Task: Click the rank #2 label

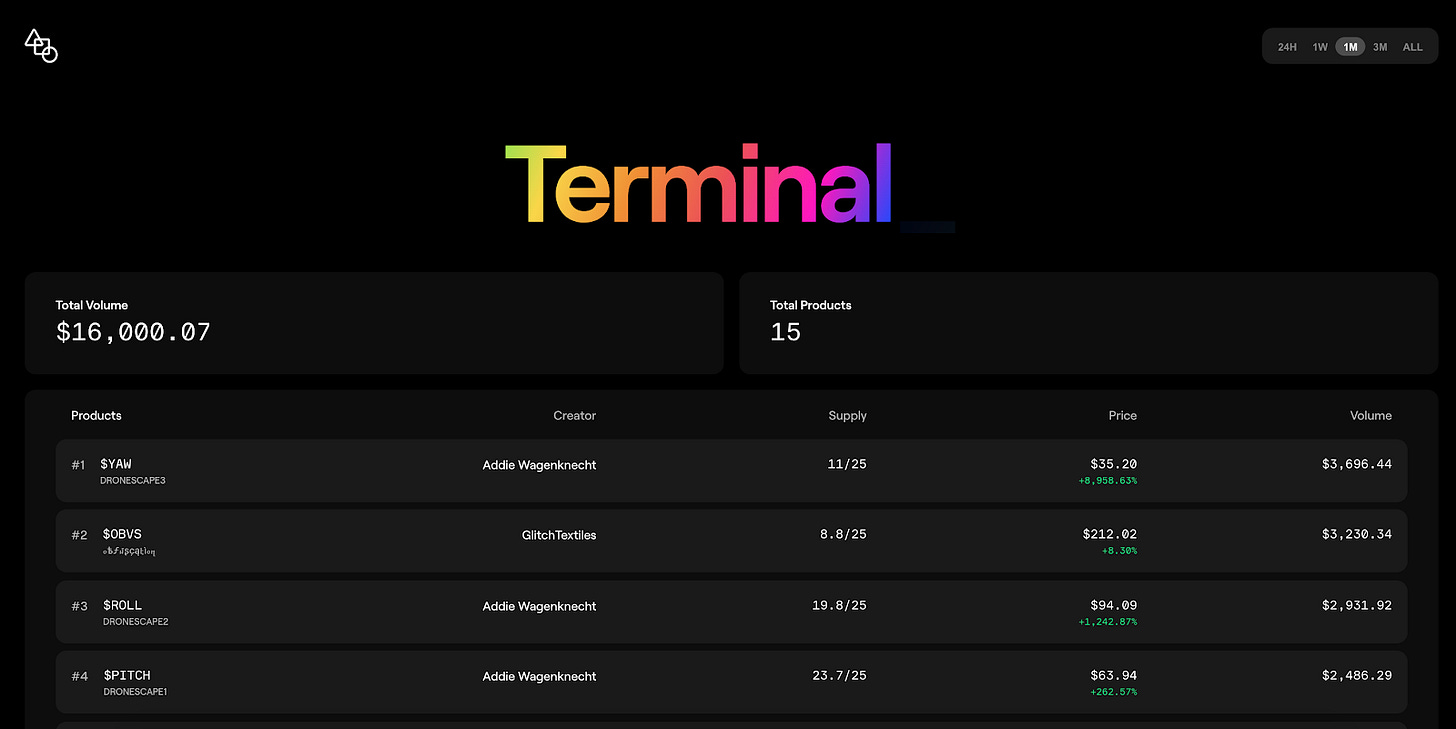Action: 80,535
